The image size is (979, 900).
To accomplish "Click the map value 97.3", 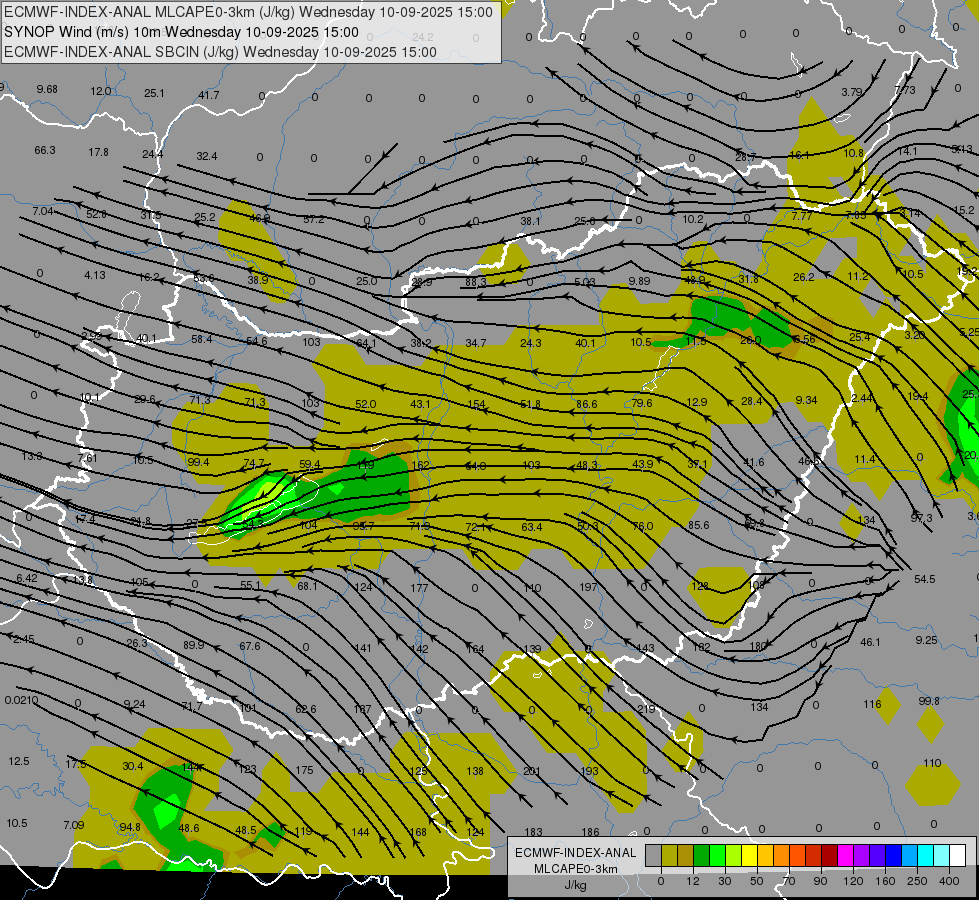I will click(x=922, y=518).
